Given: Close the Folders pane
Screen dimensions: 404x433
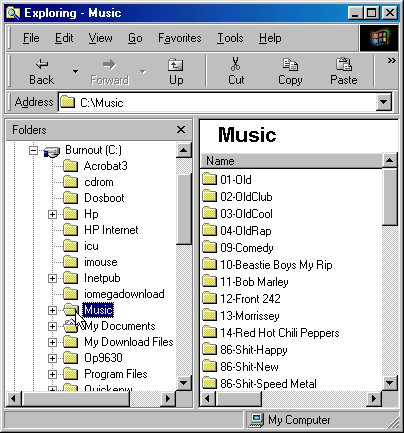Looking at the screenshot, I should 181,129.
